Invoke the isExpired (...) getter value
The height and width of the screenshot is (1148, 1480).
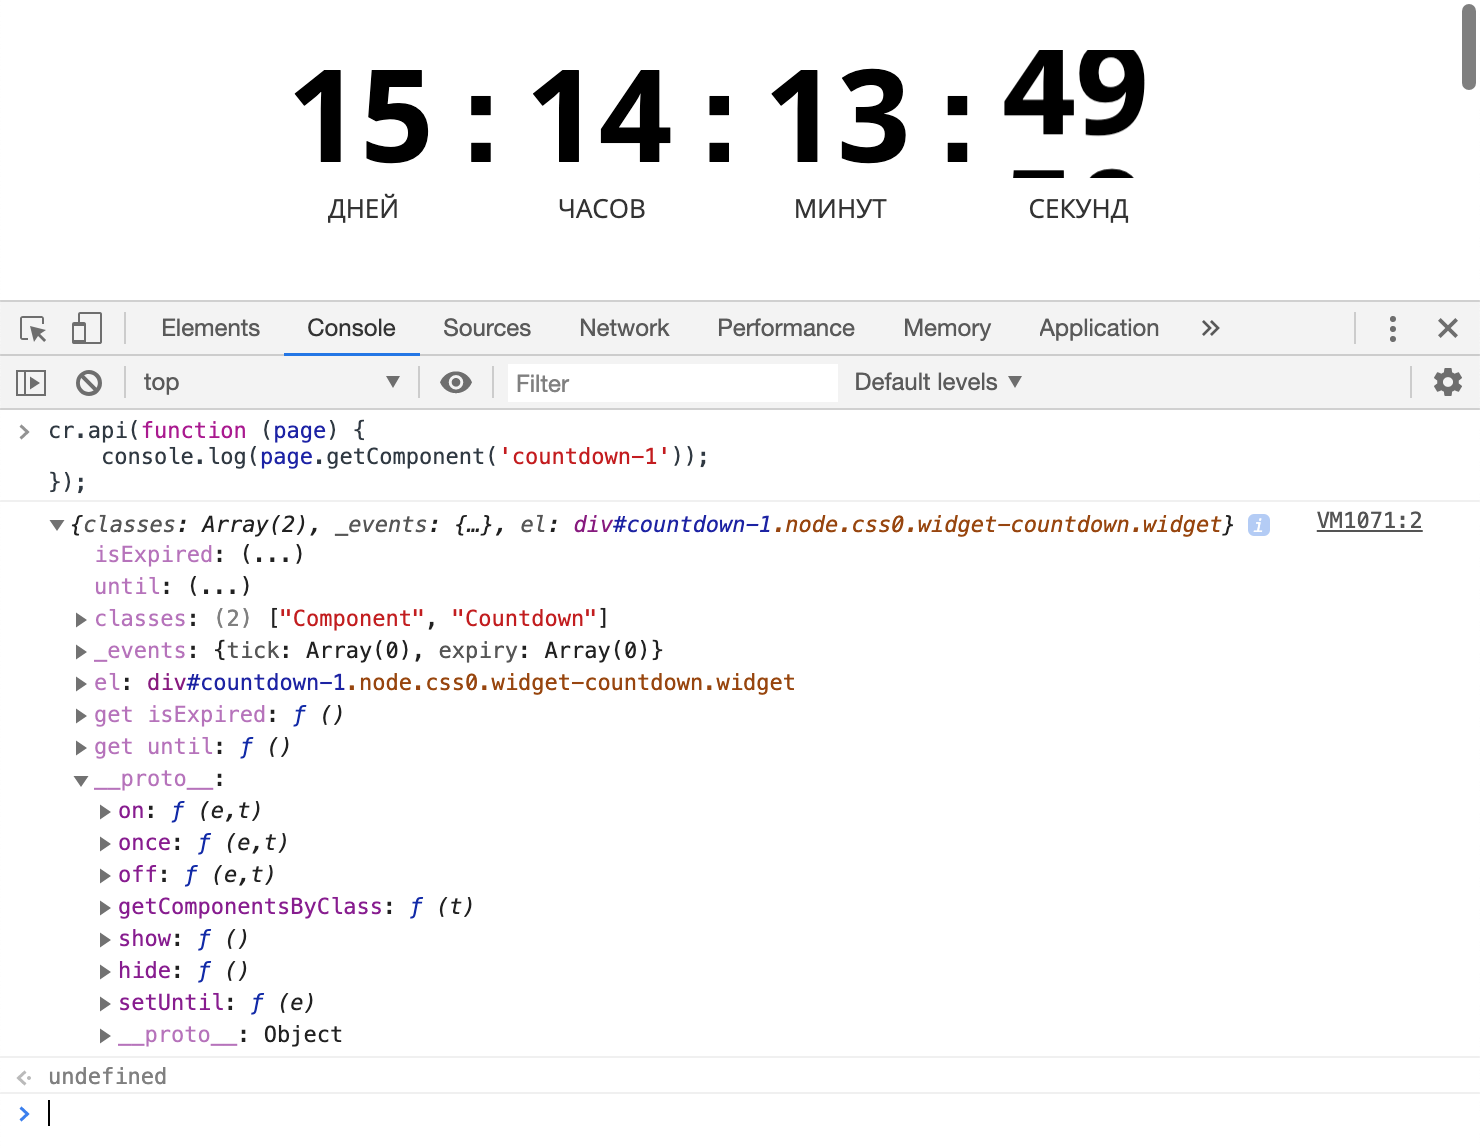click(272, 554)
